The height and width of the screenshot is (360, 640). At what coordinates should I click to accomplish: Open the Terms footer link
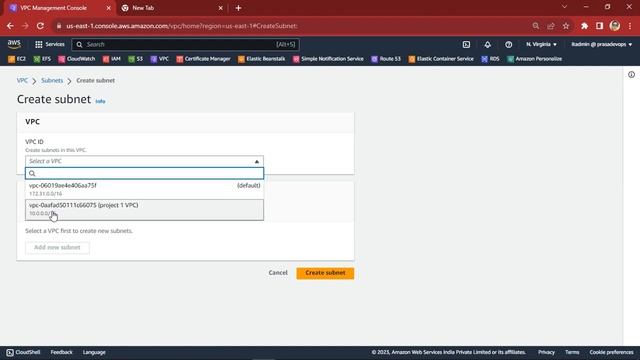pos(572,352)
